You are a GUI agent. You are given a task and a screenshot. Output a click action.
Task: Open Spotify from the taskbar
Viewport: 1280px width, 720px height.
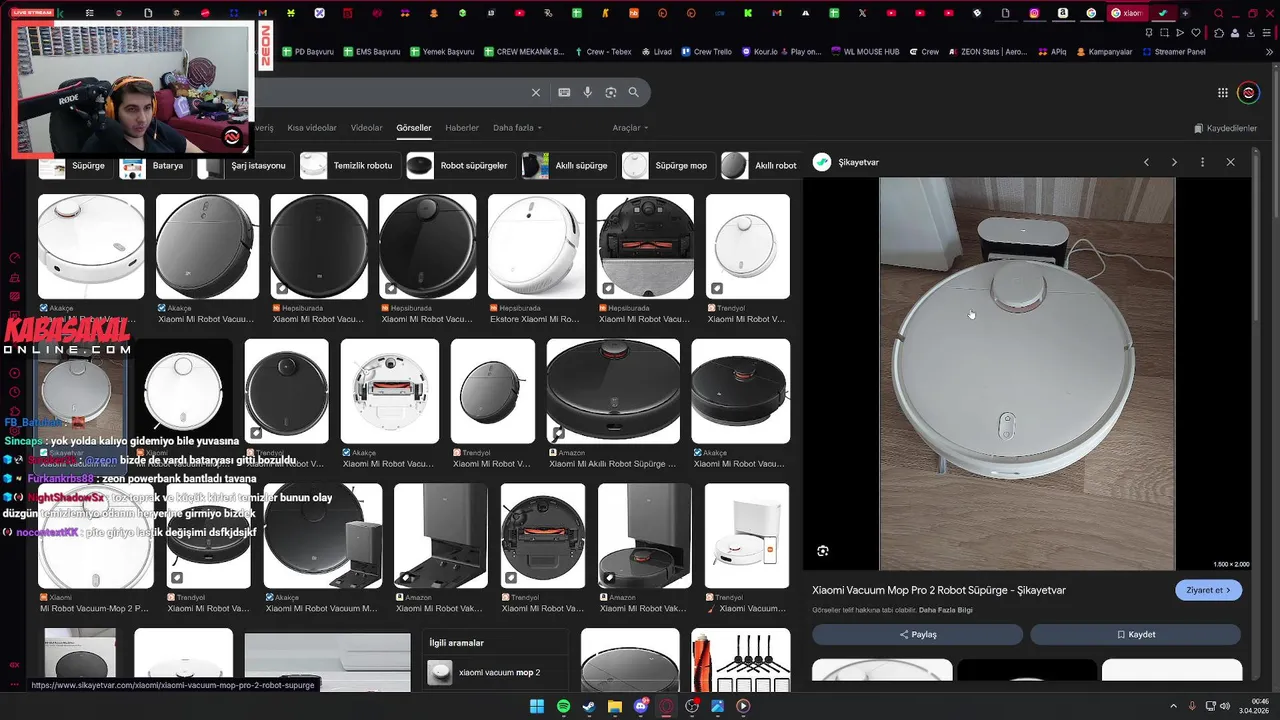563,706
